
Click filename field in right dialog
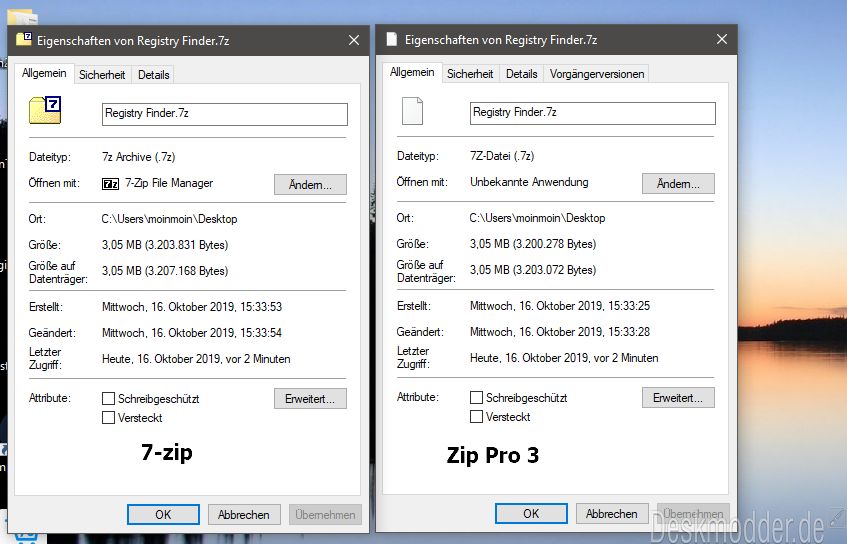pyautogui.click(x=593, y=113)
